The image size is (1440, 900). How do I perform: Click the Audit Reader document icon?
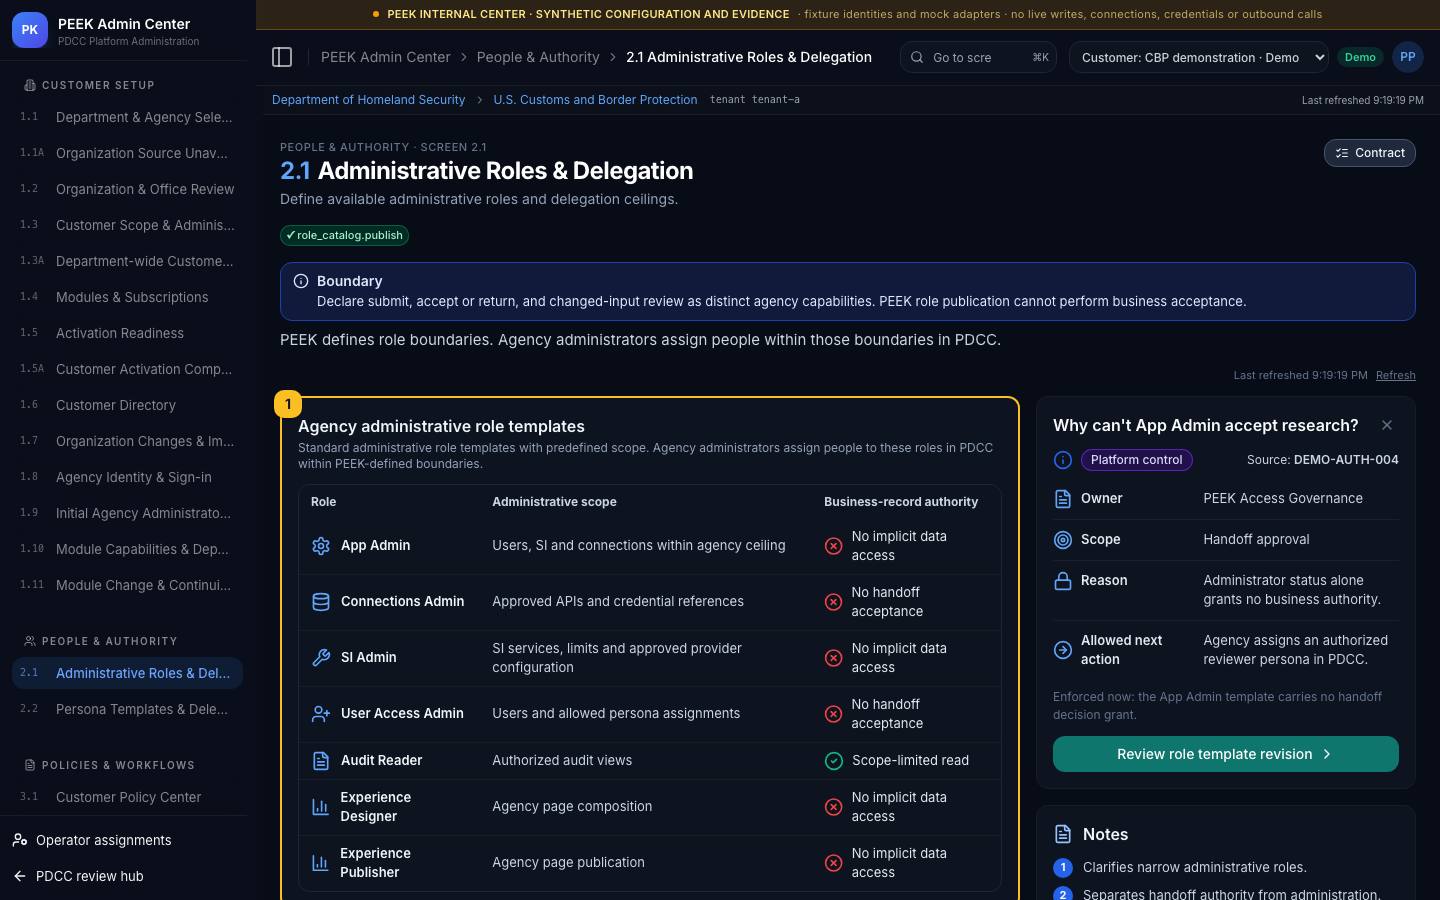pos(321,761)
